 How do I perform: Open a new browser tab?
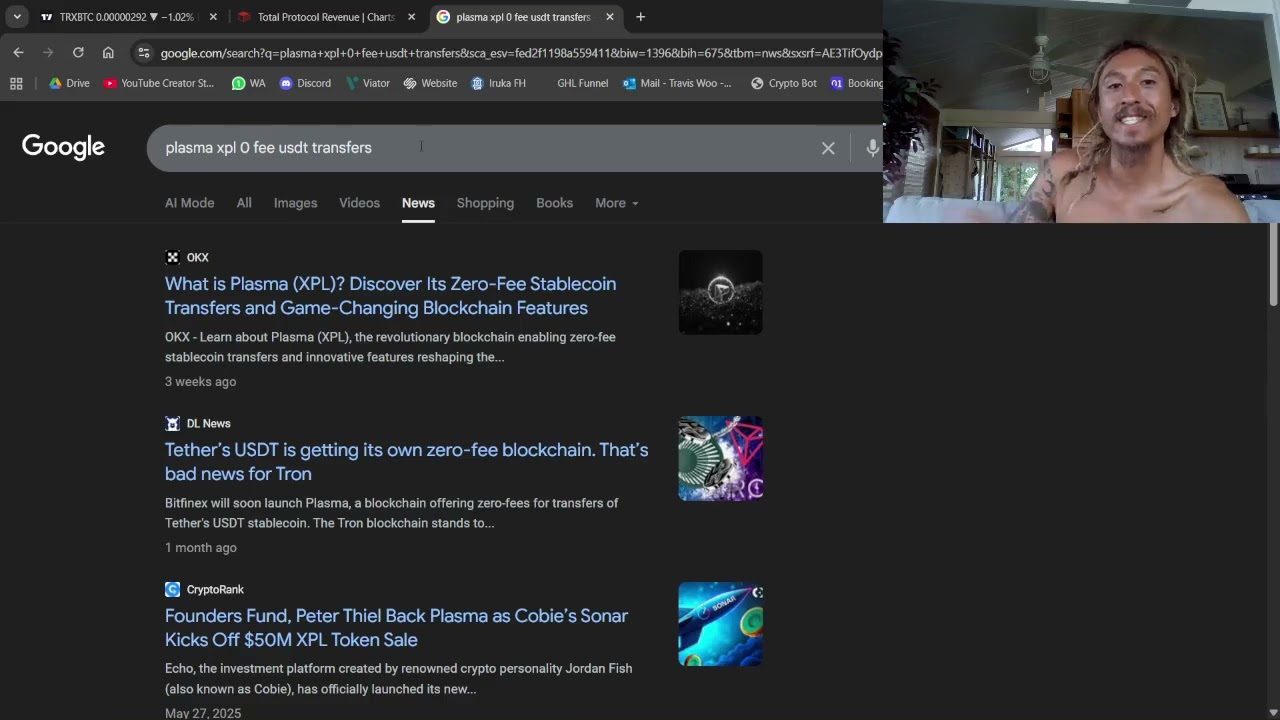(640, 17)
